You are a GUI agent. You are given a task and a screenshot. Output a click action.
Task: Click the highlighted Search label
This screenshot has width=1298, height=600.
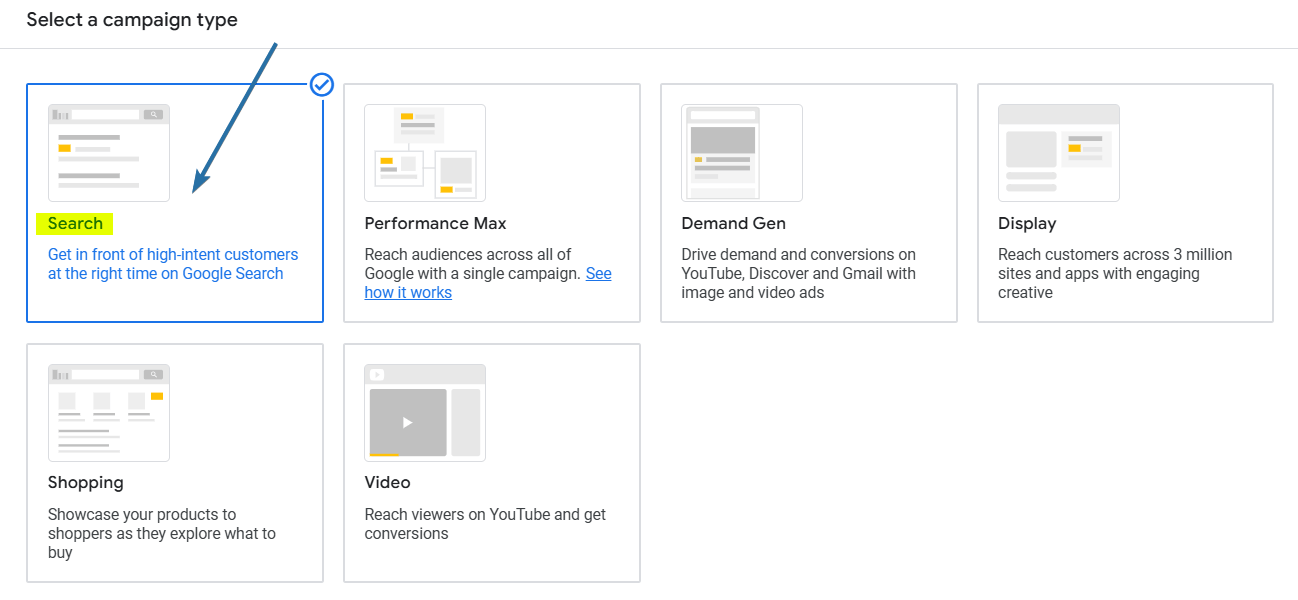click(x=74, y=223)
